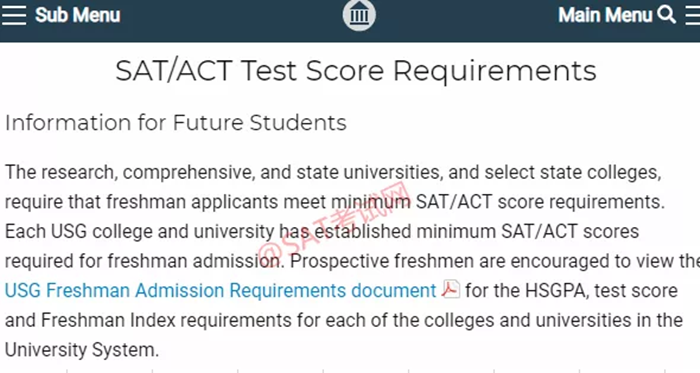Click the phrase established minimum SAT/ACT scores
The image size is (700, 373).
(477, 232)
